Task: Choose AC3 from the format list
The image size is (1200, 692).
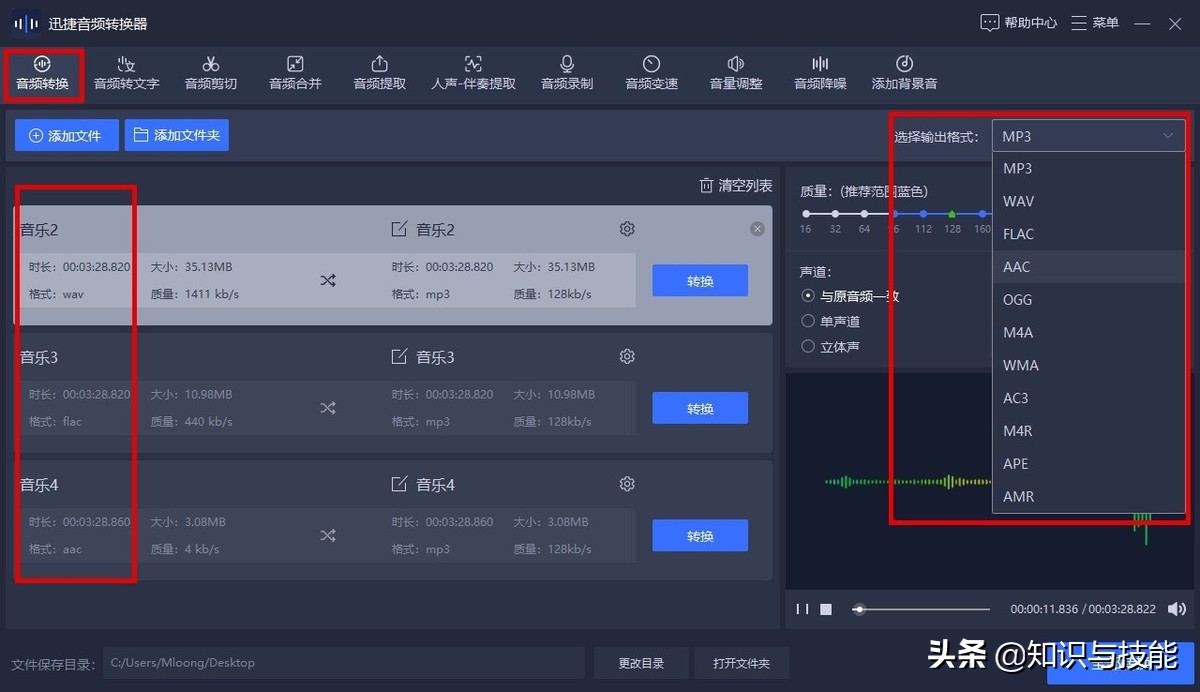Action: [1088, 398]
